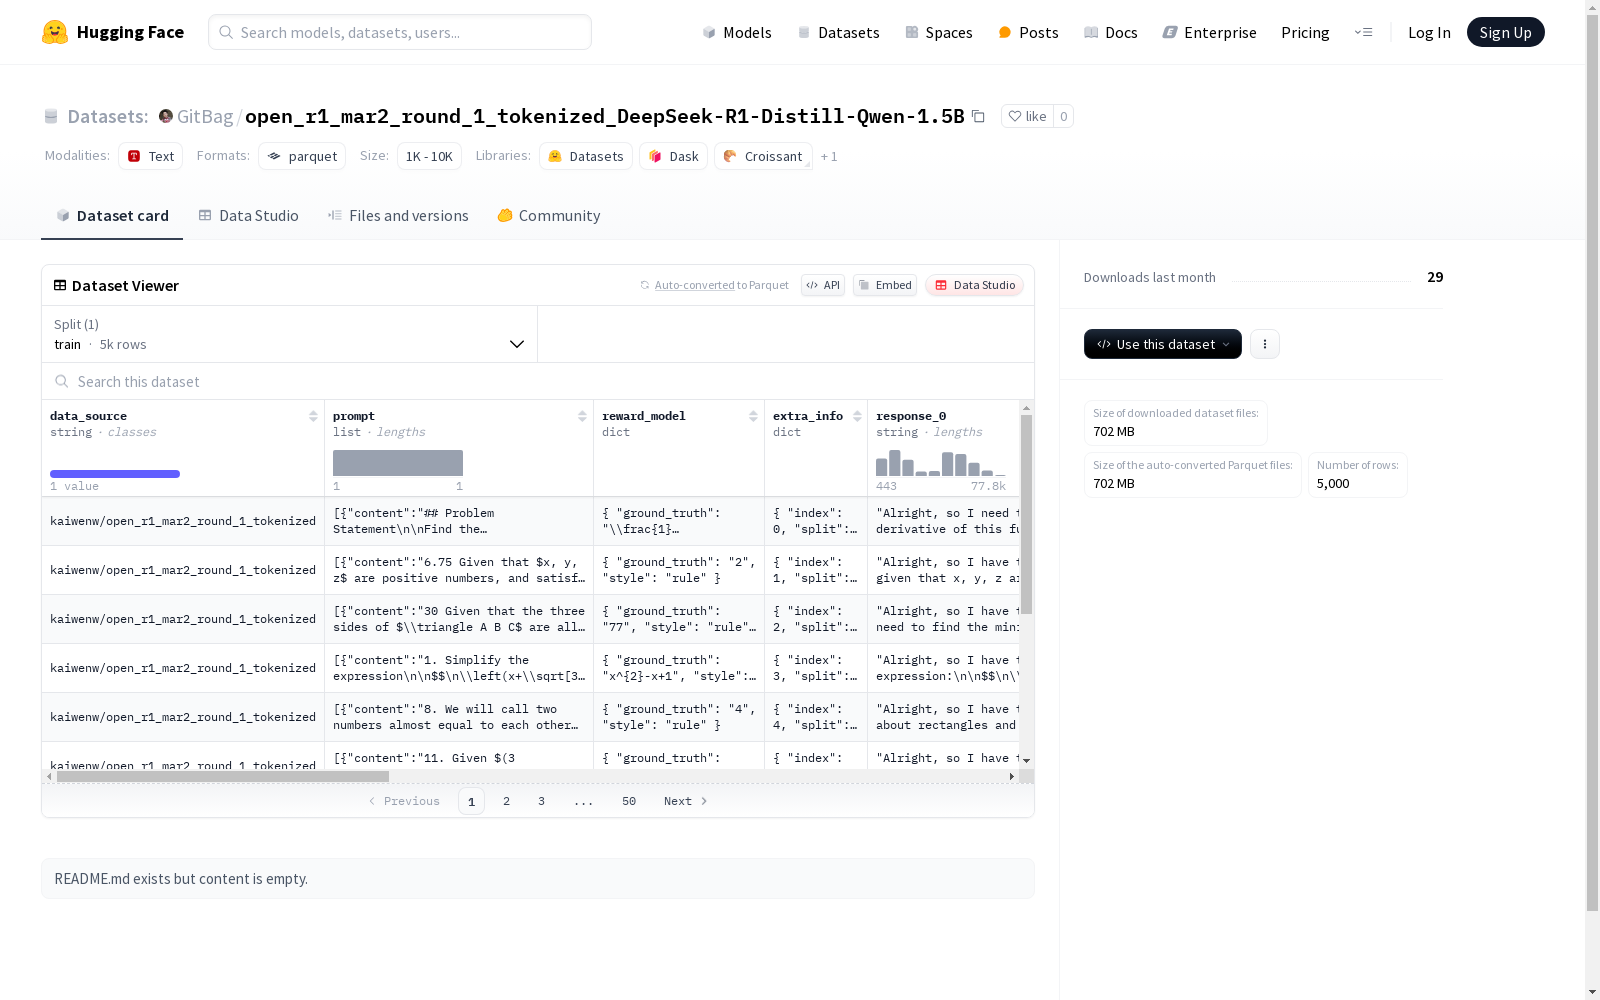
Task: Sort the prompt column
Action: 582,416
